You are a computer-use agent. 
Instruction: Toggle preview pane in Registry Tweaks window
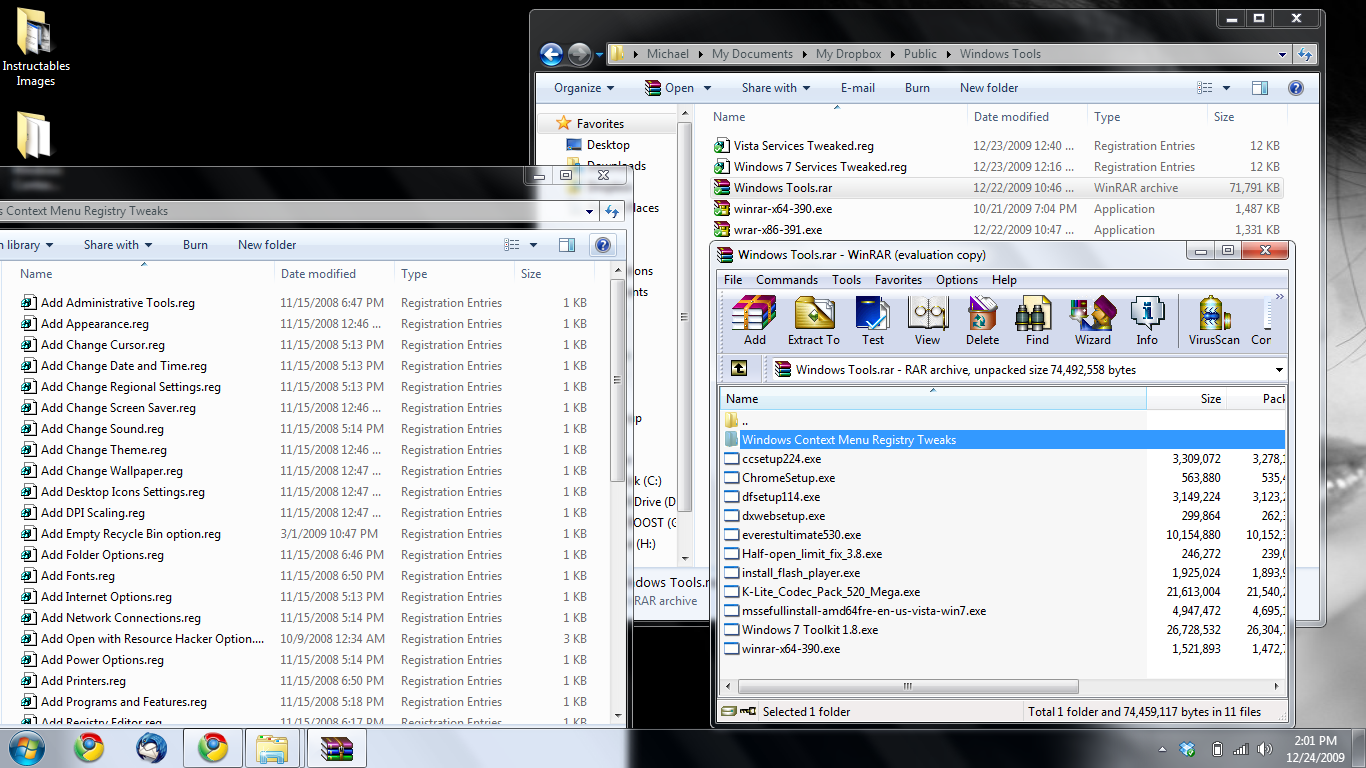(x=567, y=245)
